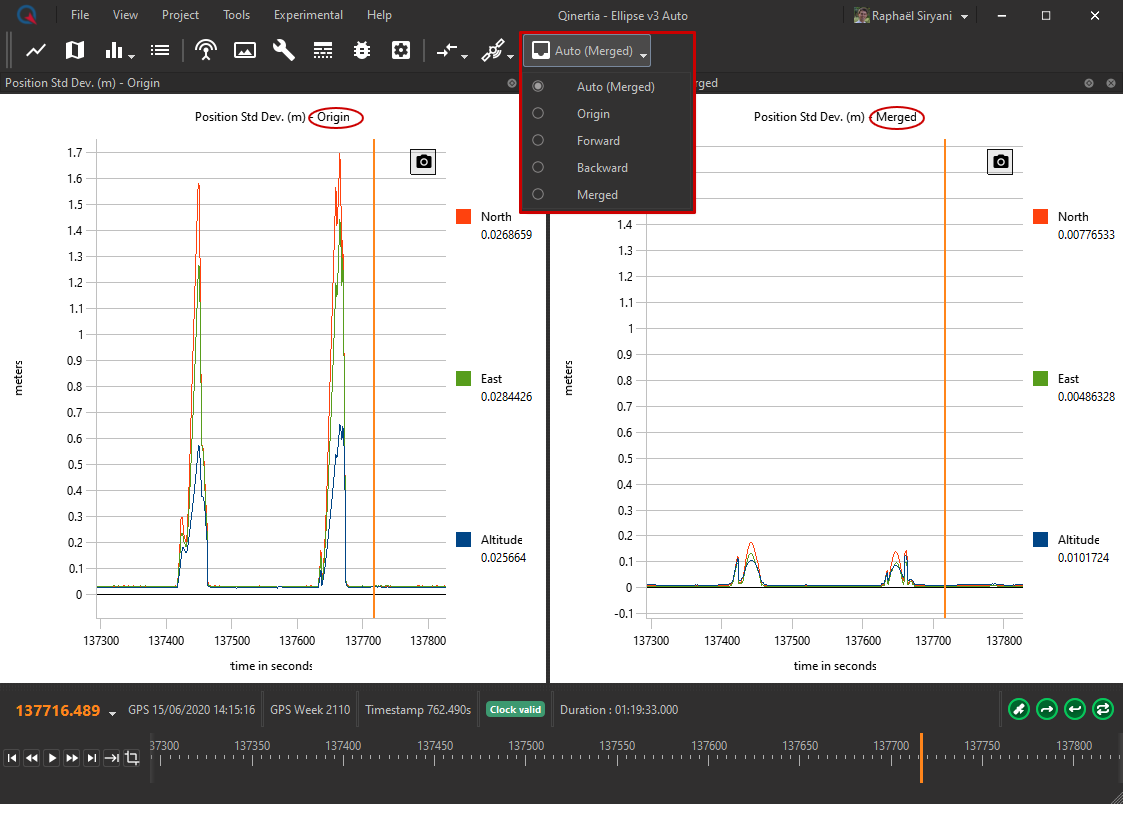Open the bar chart dropdown arrow

(x=132, y=55)
